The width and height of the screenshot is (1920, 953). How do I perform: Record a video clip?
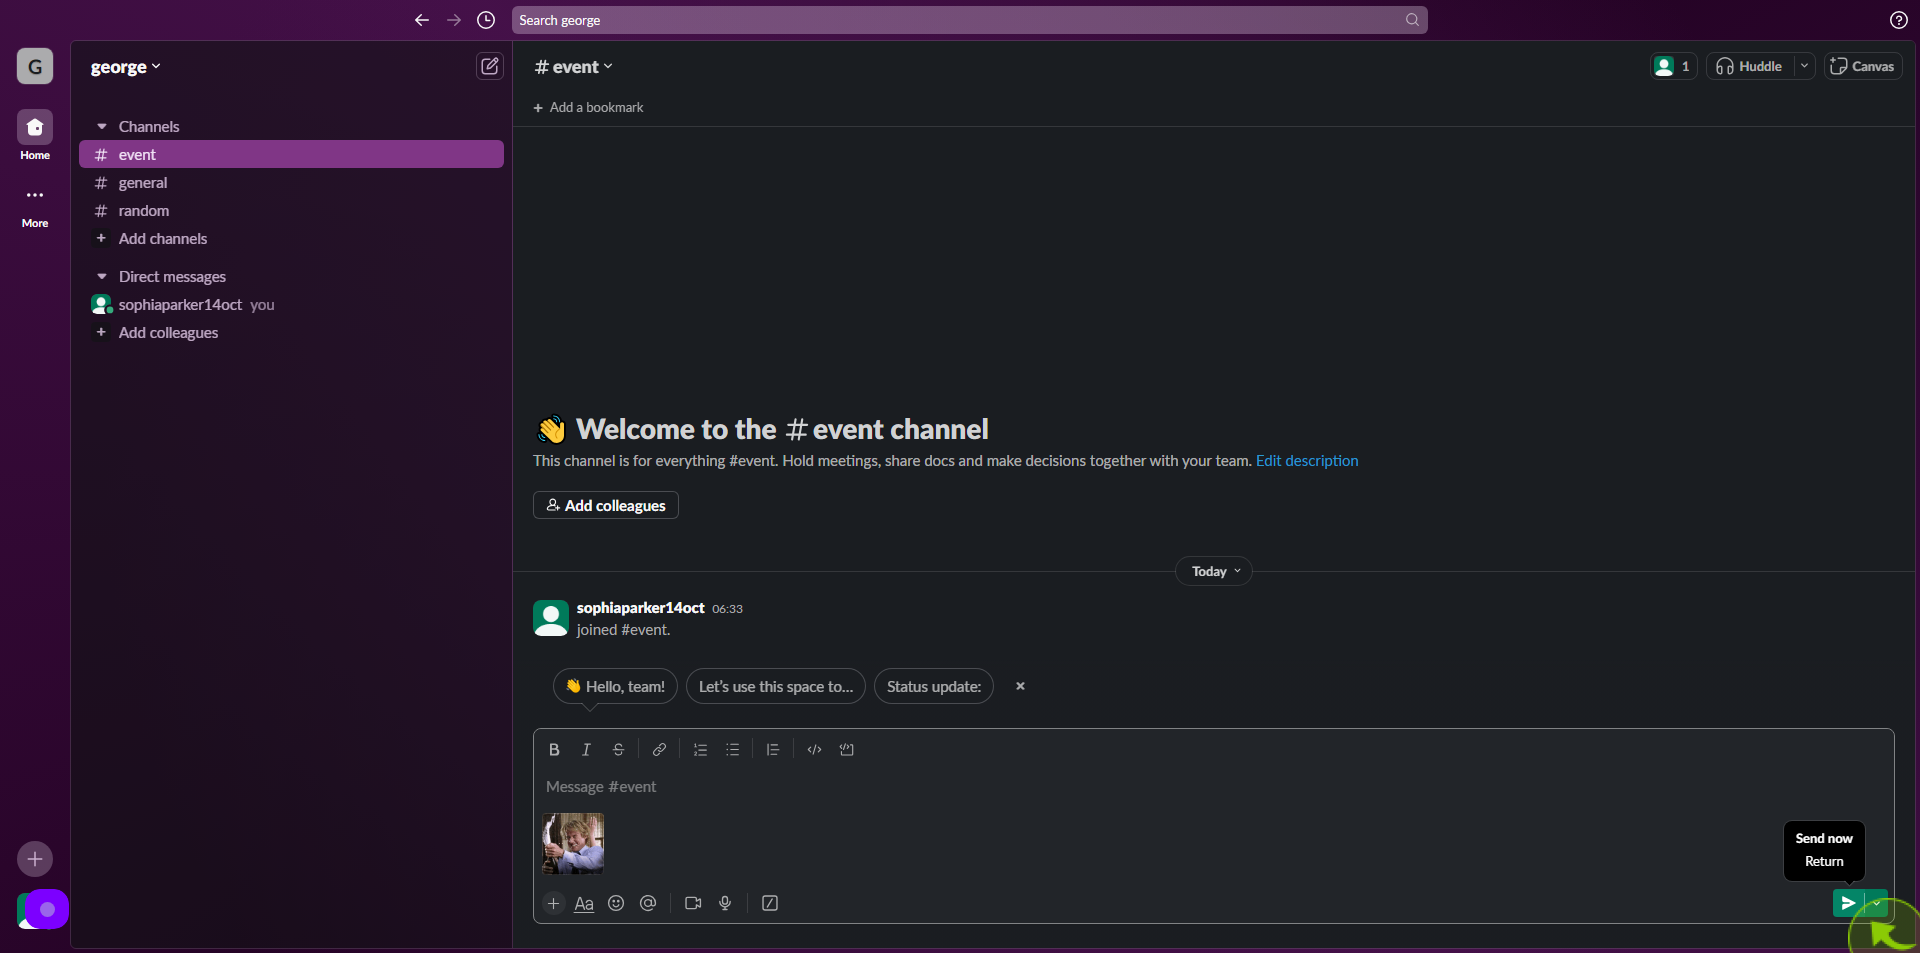point(693,903)
